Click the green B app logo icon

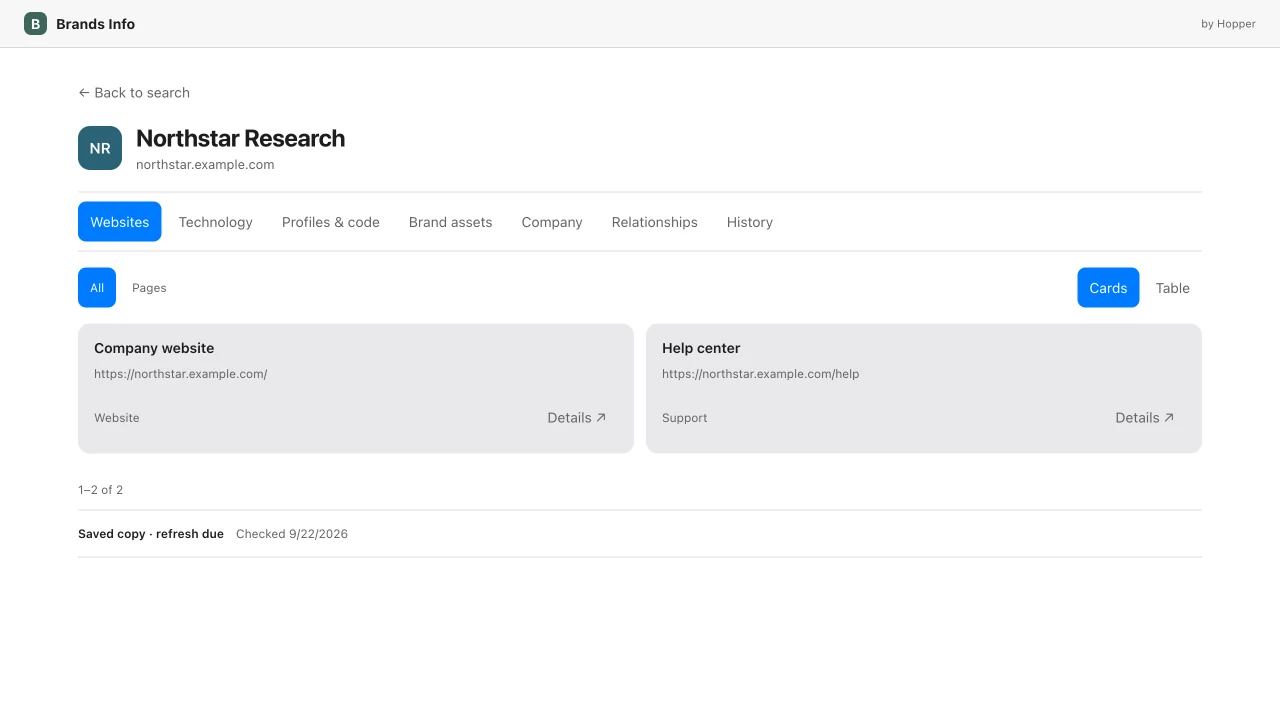[35, 24]
